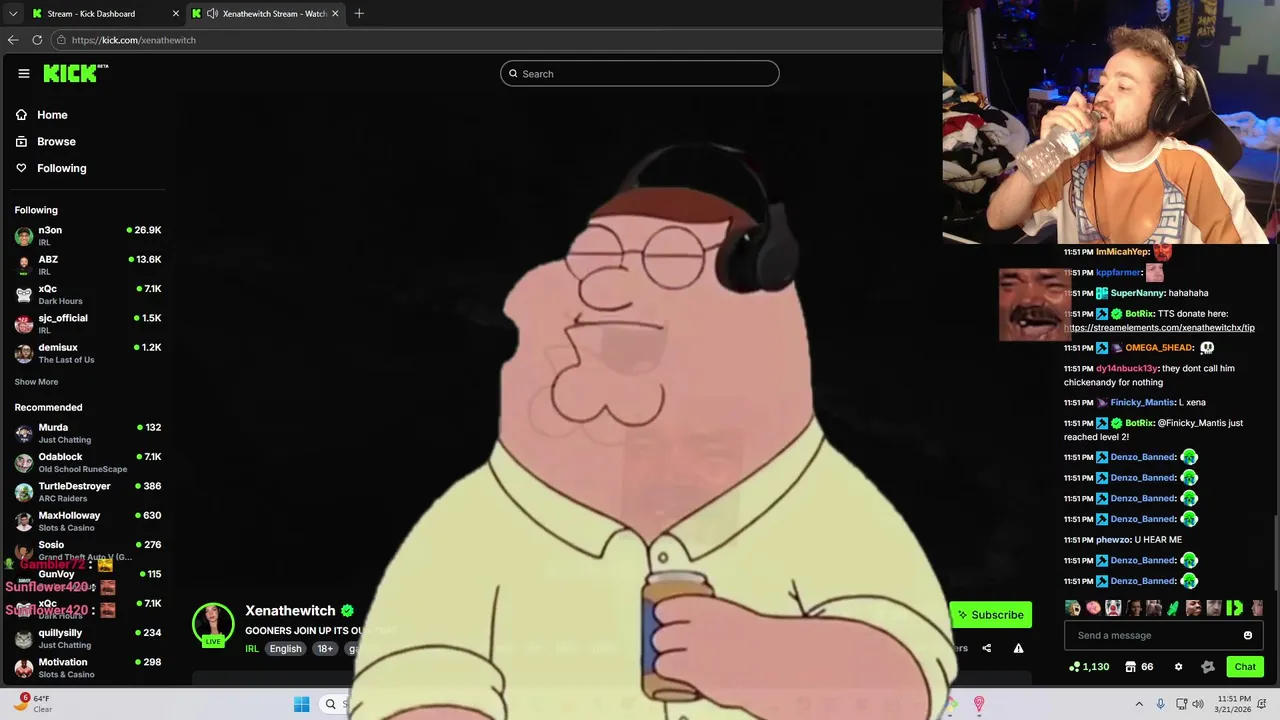The width and height of the screenshot is (1280, 720).
Task: Click the gray badge icon beside Chat button
Action: pos(1208,667)
